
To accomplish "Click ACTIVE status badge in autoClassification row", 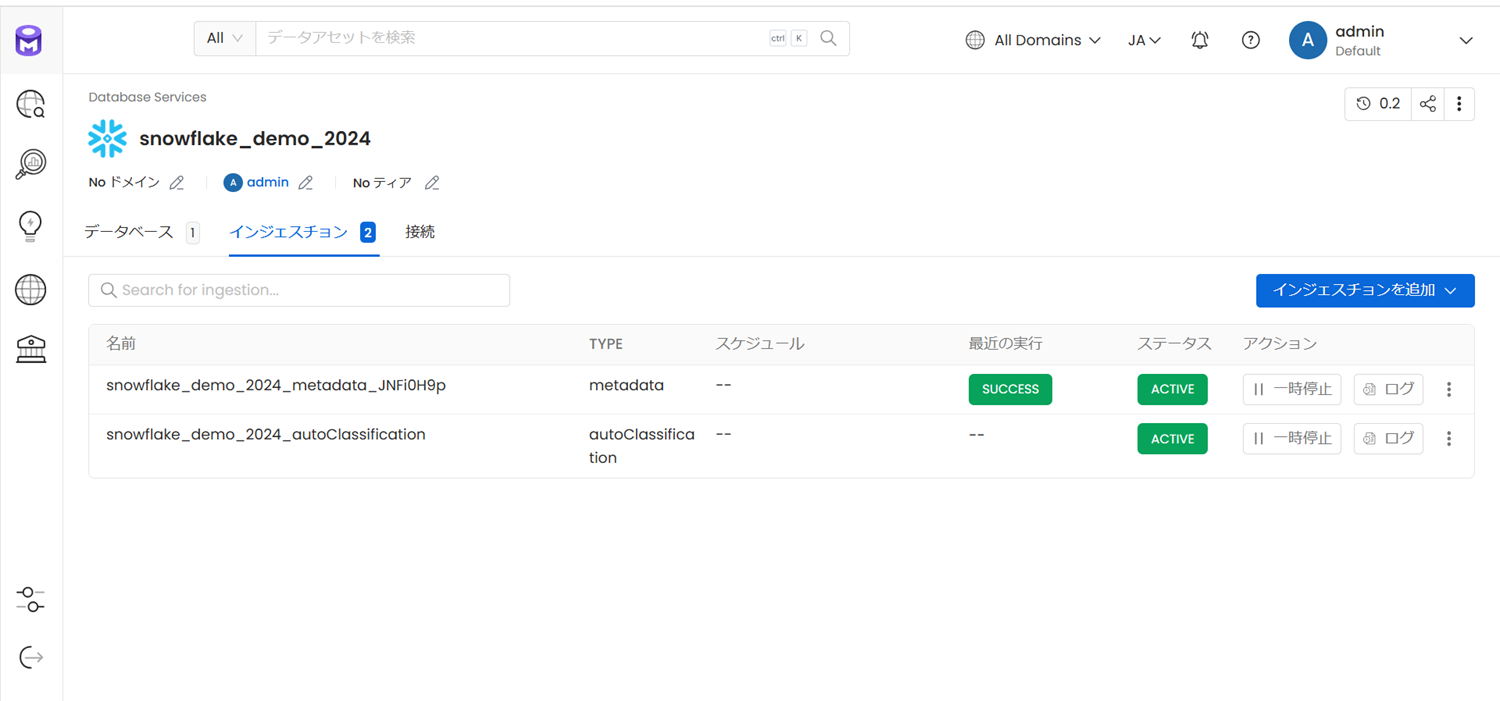I will (1172, 439).
